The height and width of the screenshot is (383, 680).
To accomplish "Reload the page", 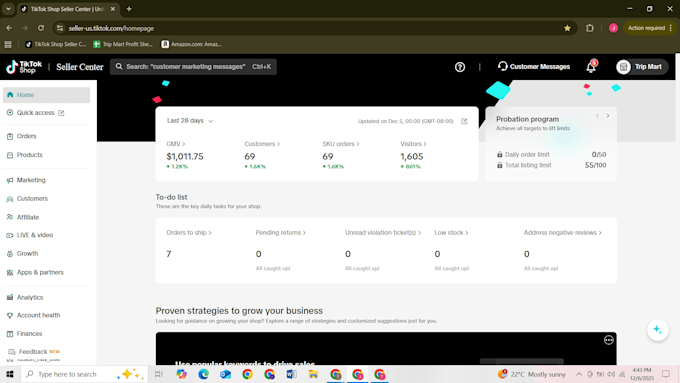I will [x=41, y=28].
